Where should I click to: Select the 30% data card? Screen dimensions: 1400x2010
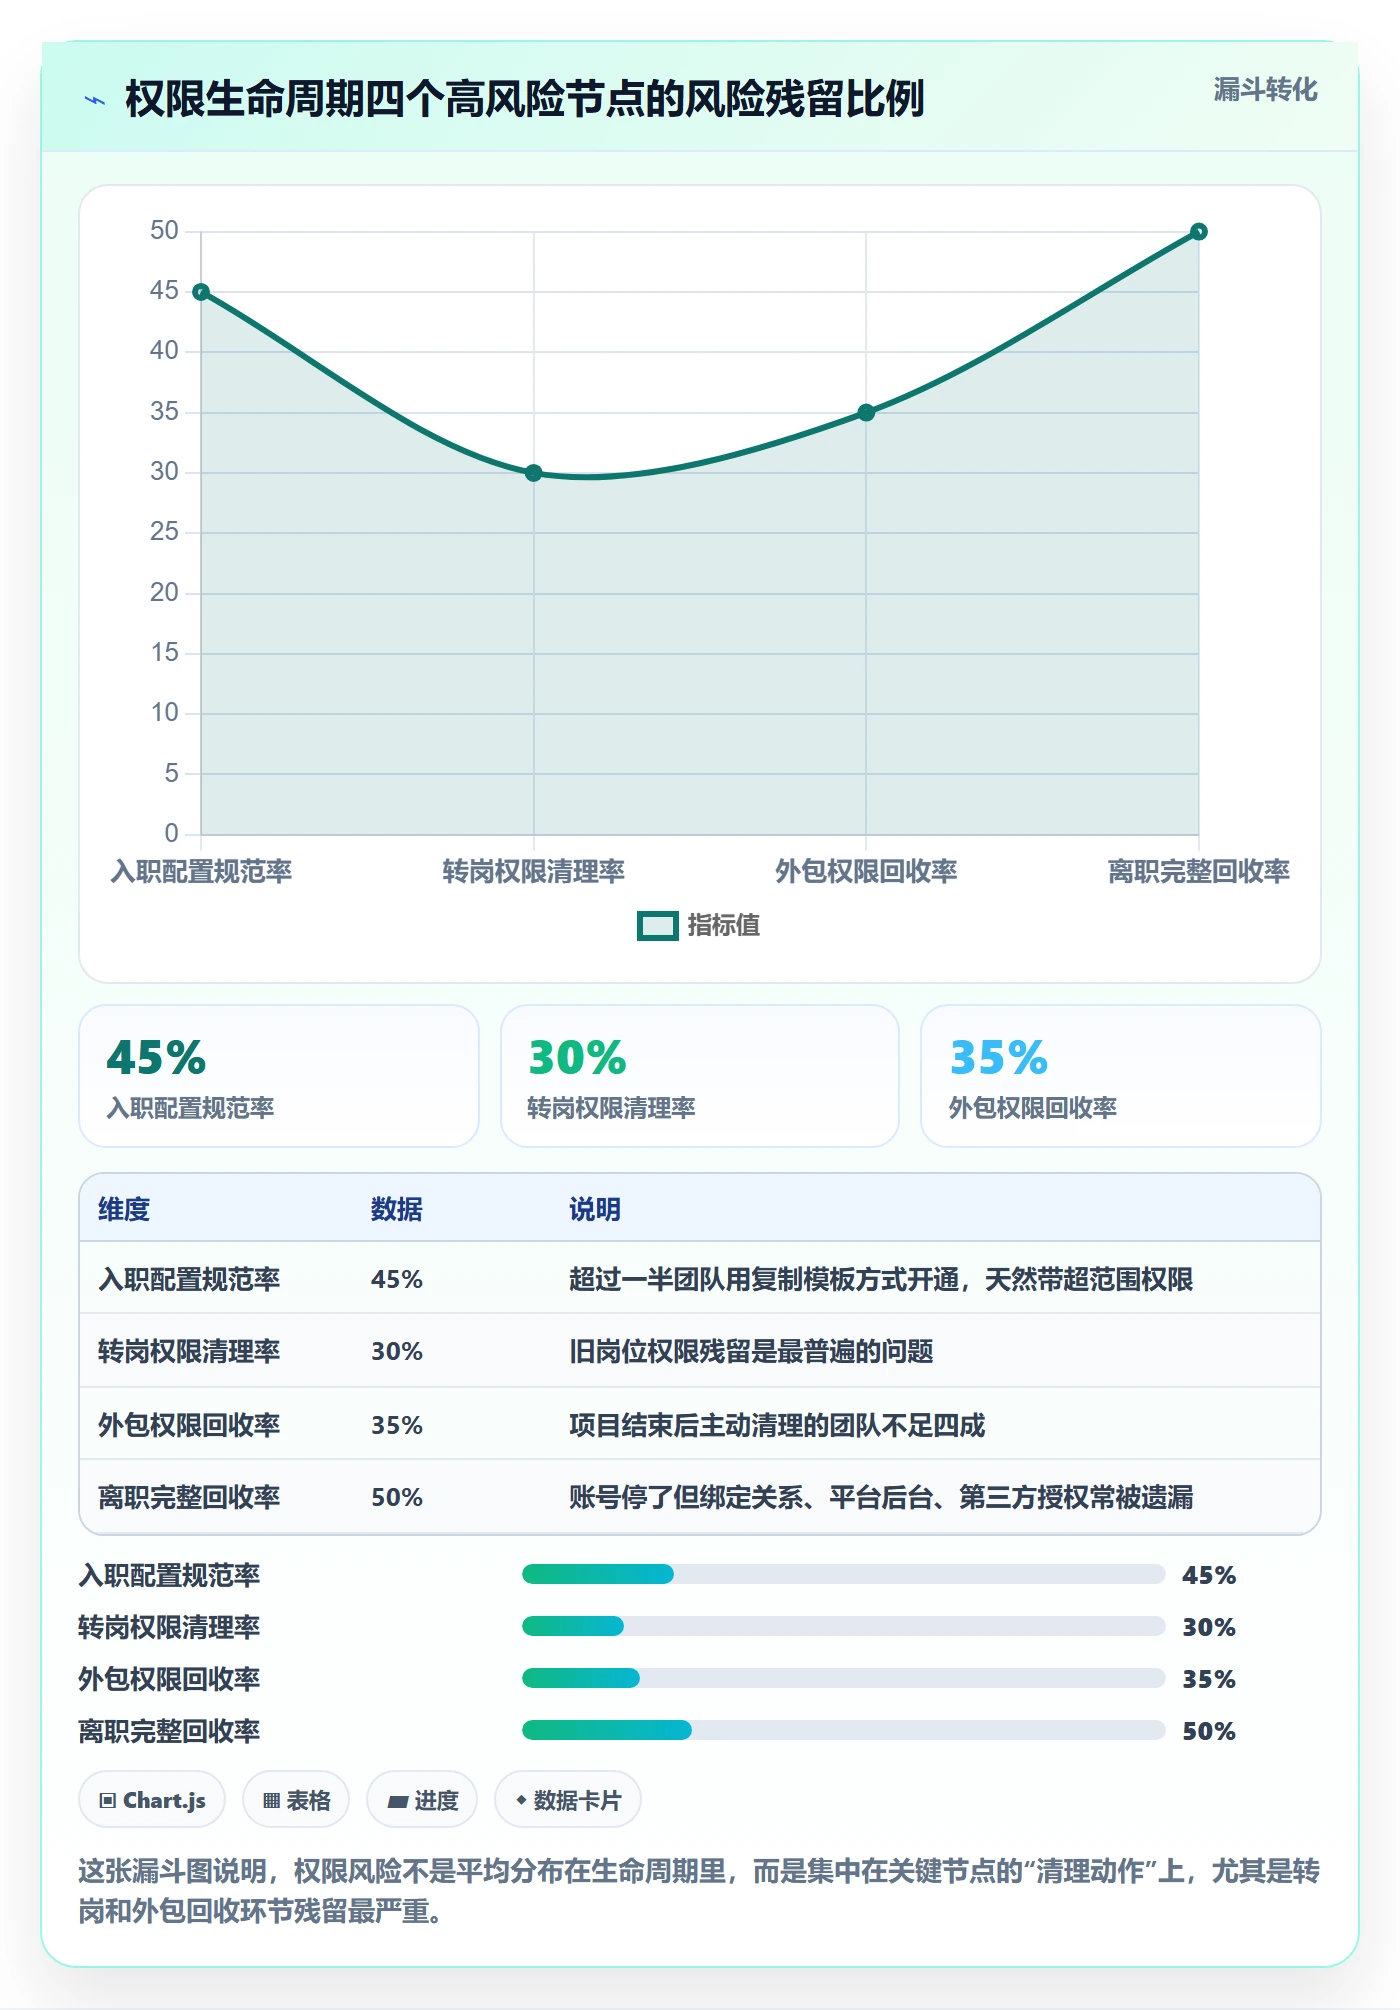pos(700,1076)
